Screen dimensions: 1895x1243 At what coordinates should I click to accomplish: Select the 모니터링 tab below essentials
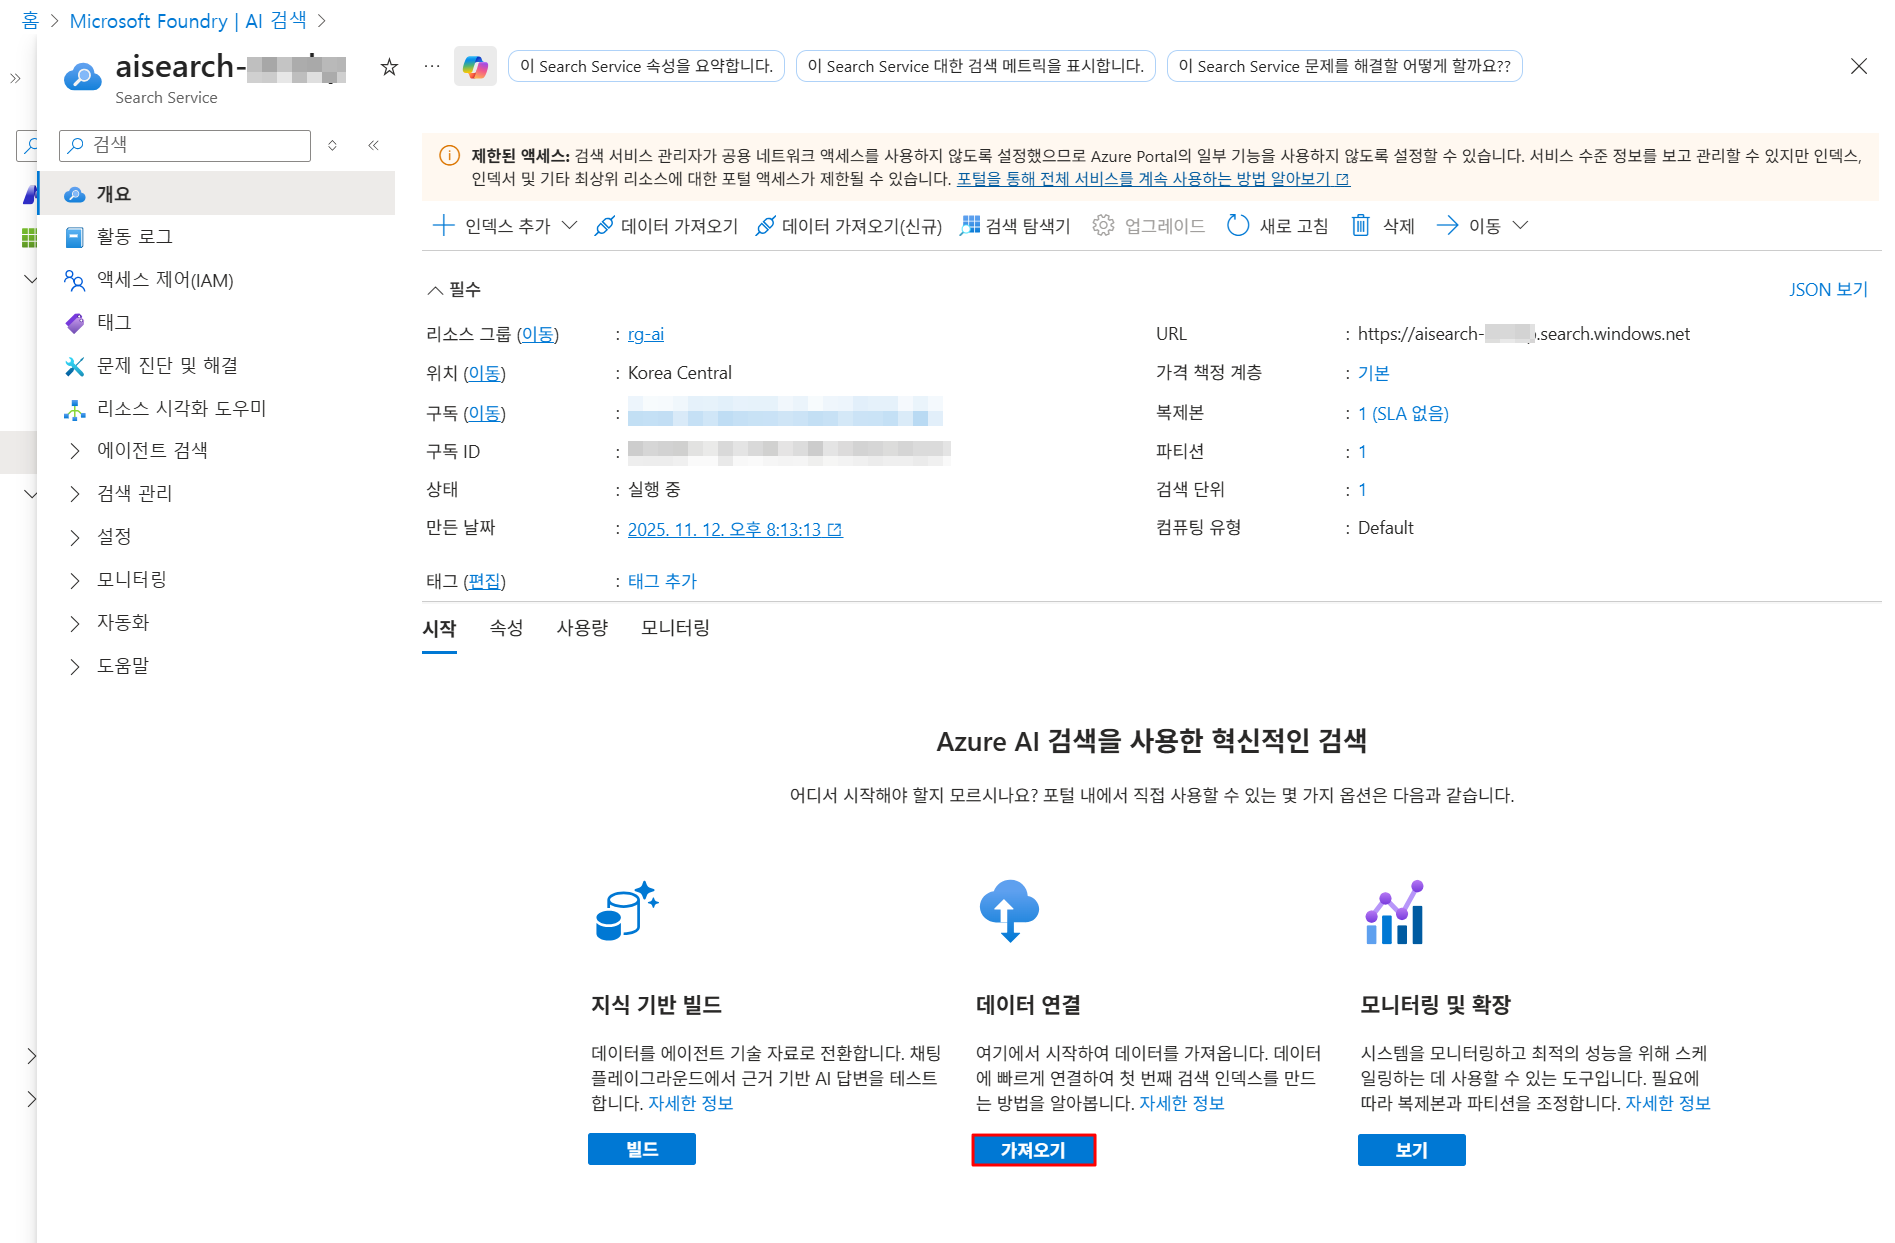click(675, 628)
